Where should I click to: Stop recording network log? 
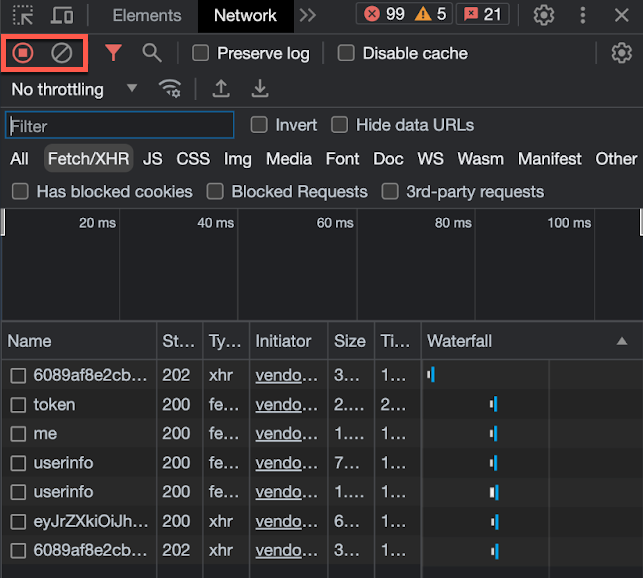tap(23, 53)
